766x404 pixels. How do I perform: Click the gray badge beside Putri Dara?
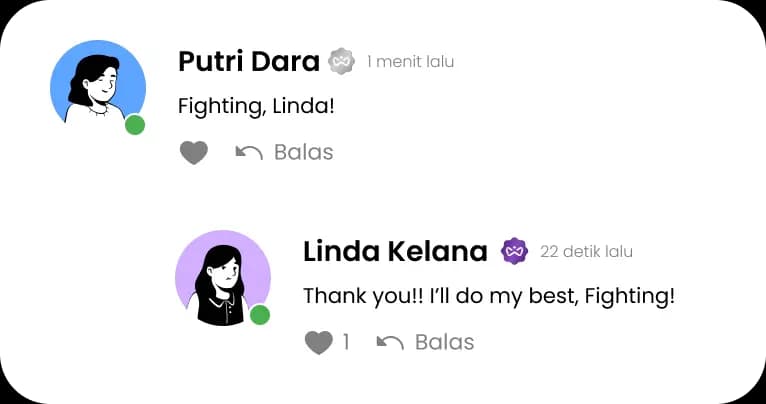[x=342, y=61]
